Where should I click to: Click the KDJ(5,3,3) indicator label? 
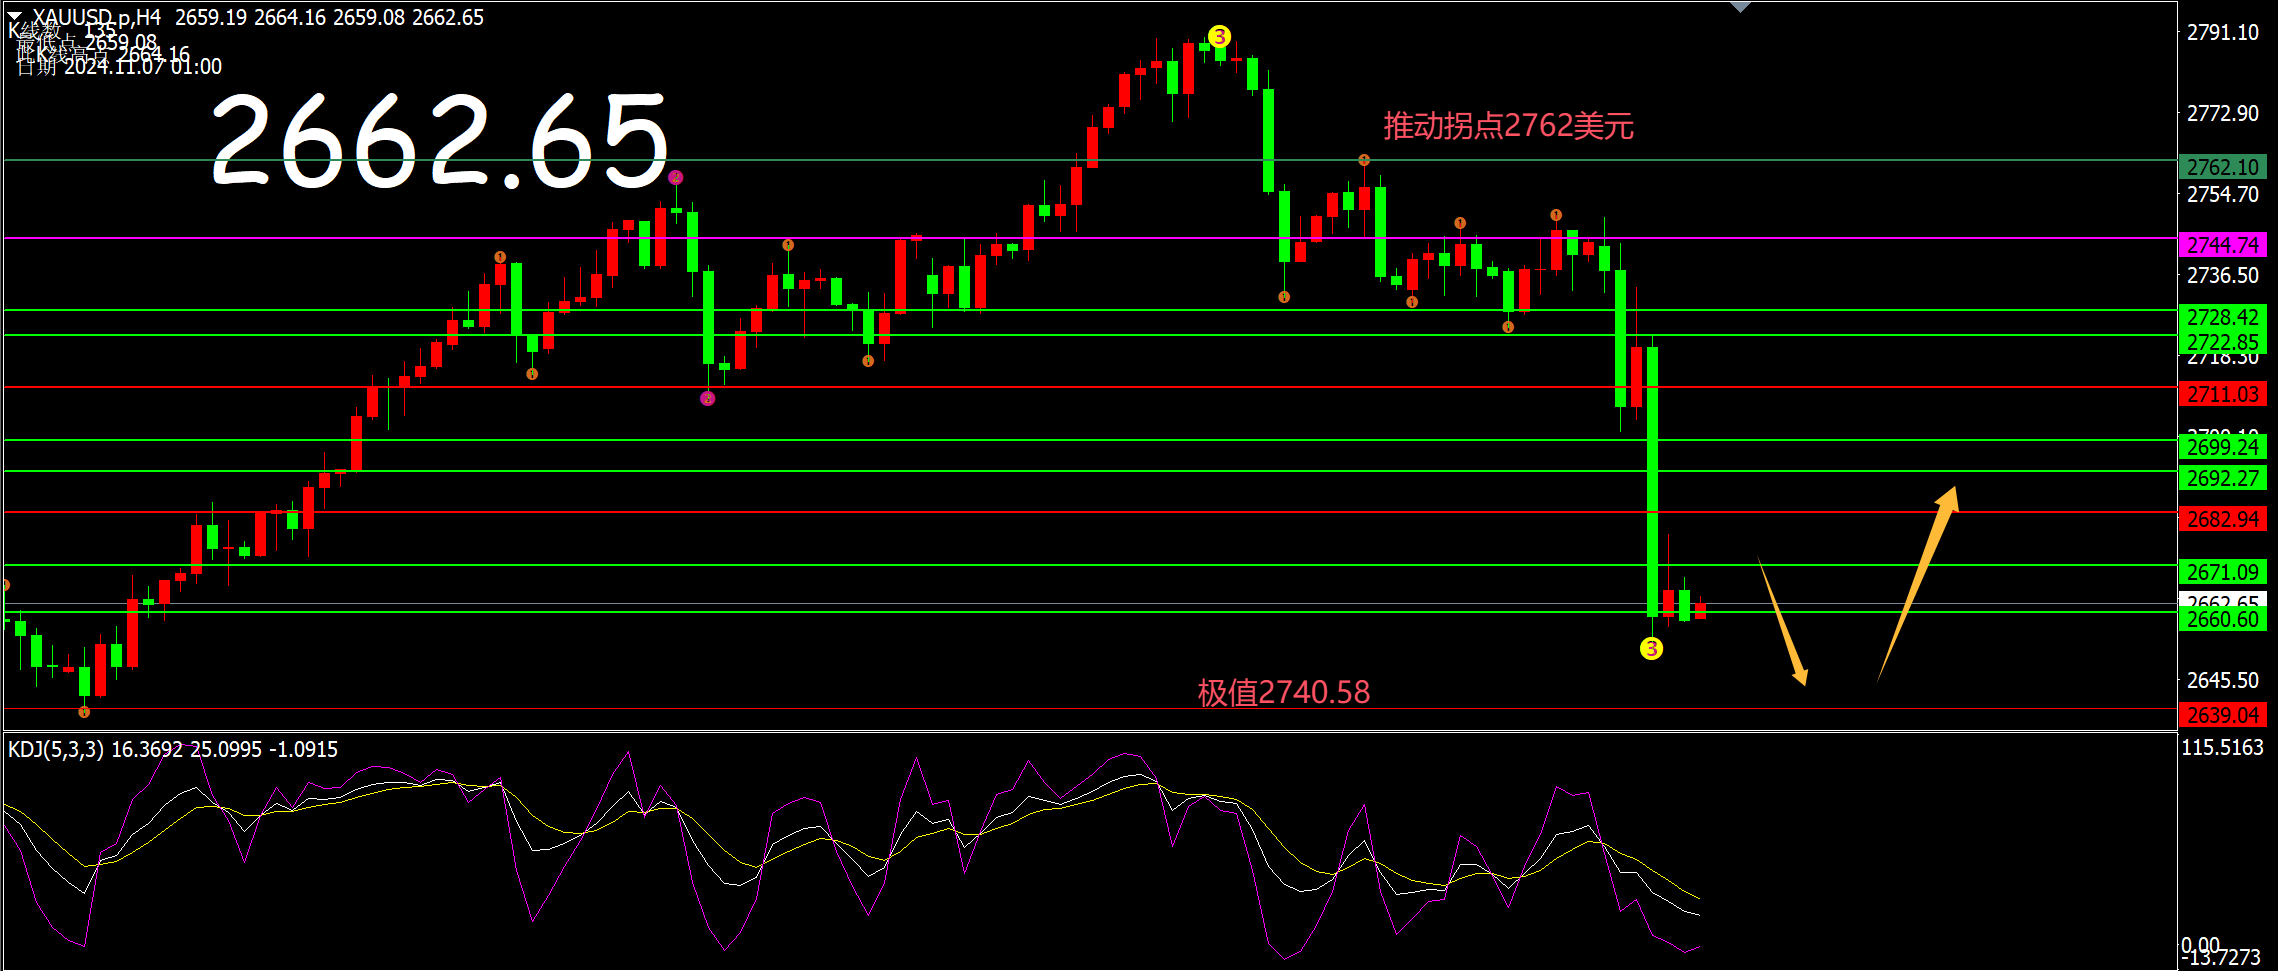56,749
